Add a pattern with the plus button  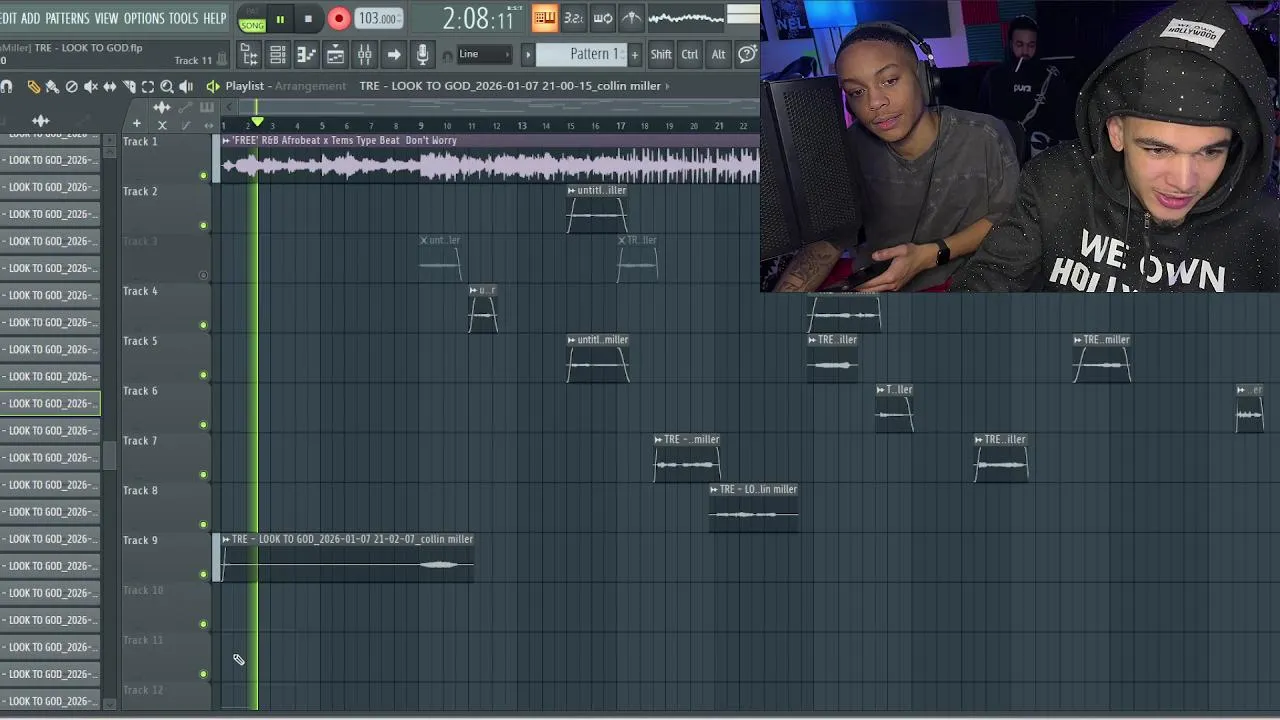click(x=634, y=54)
